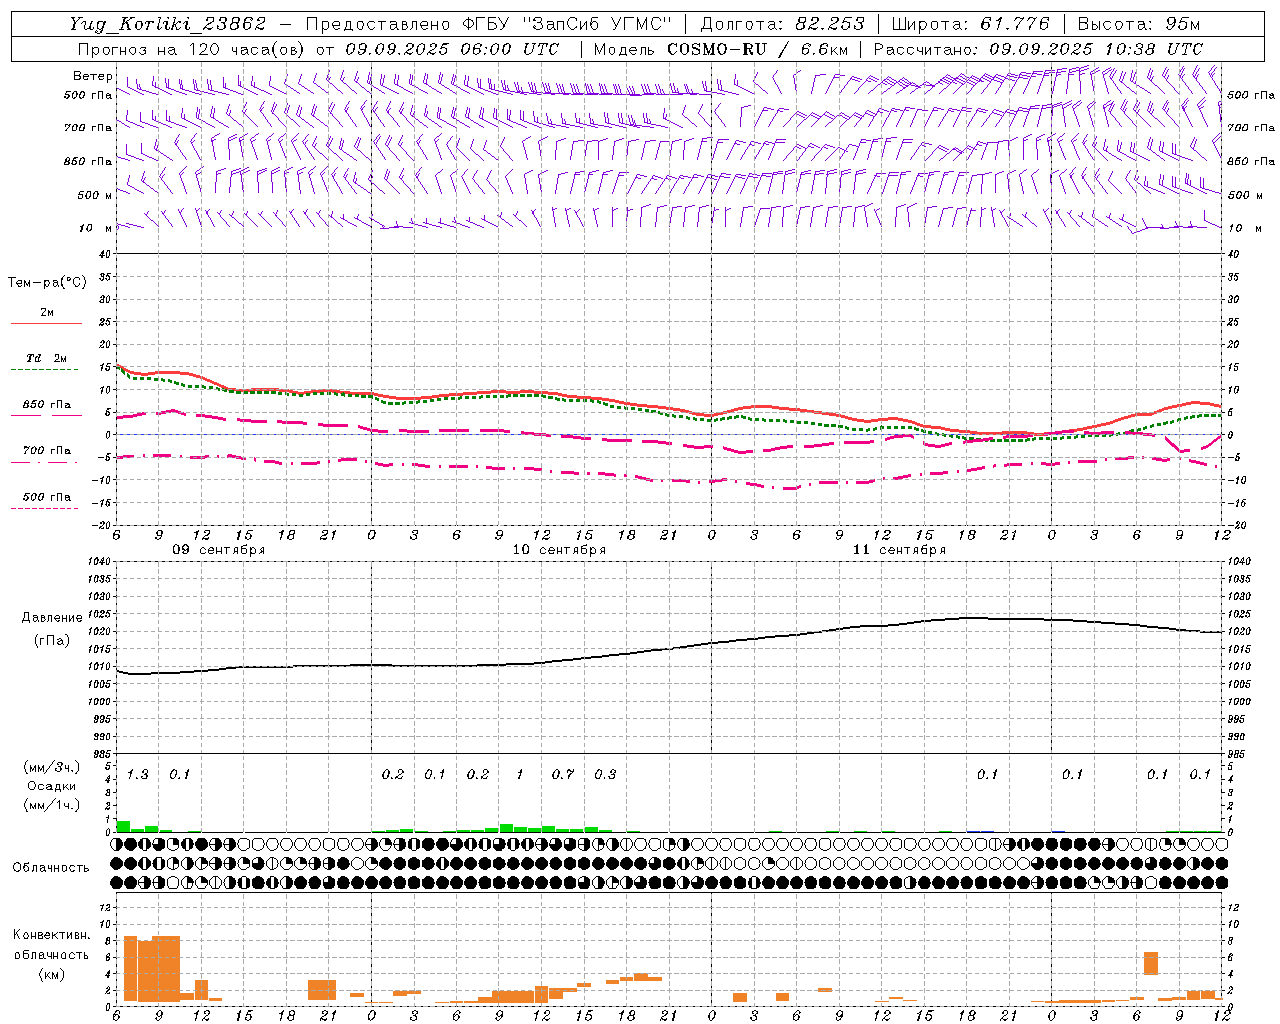Click the provider text ФГБУ "ЗапСиб УГМС"
This screenshot has height=1024, width=1280.
[x=566, y=24]
